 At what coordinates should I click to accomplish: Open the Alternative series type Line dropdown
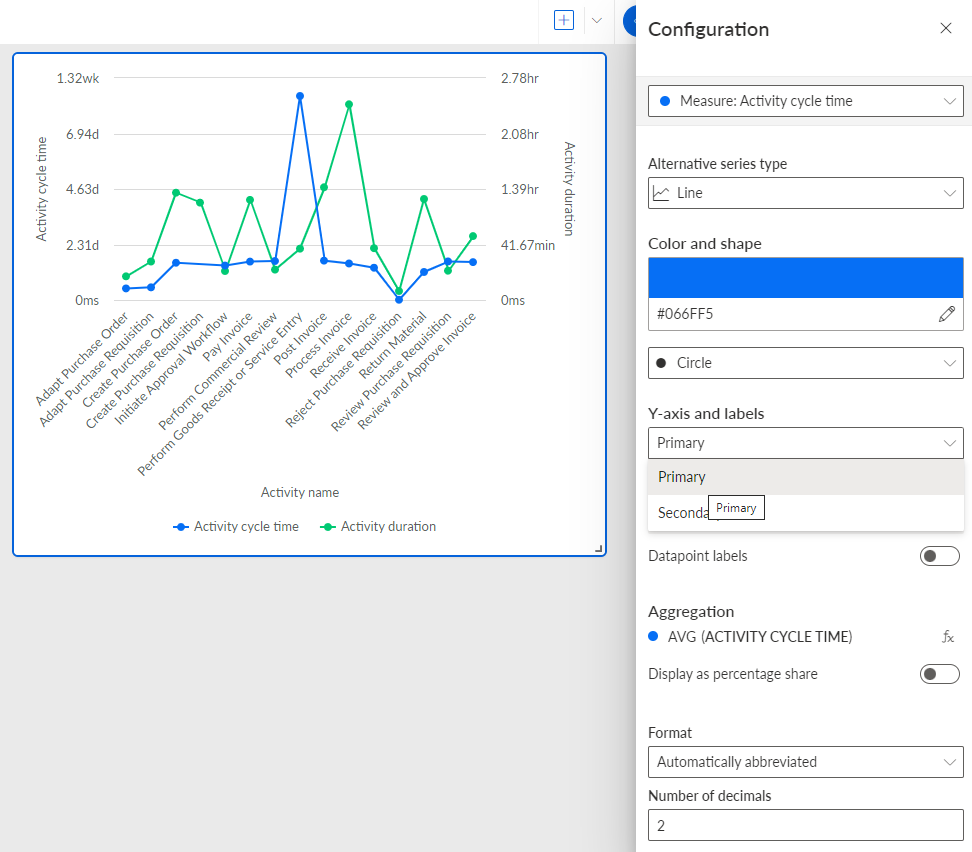[x=805, y=193]
